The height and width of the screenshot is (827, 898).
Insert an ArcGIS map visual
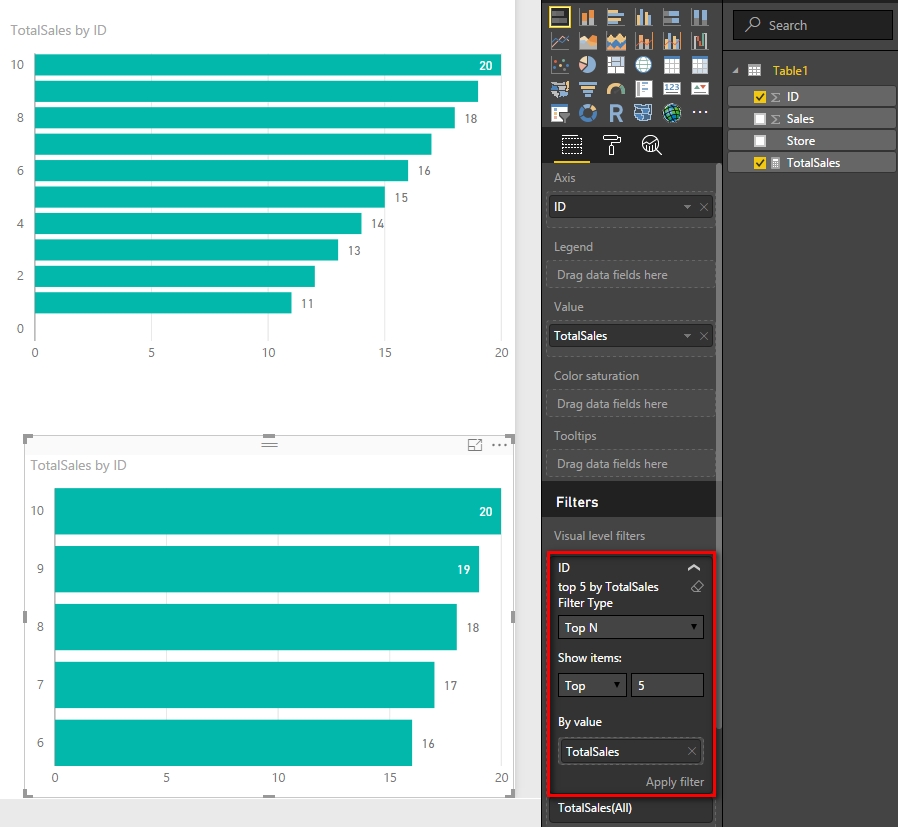pos(672,113)
